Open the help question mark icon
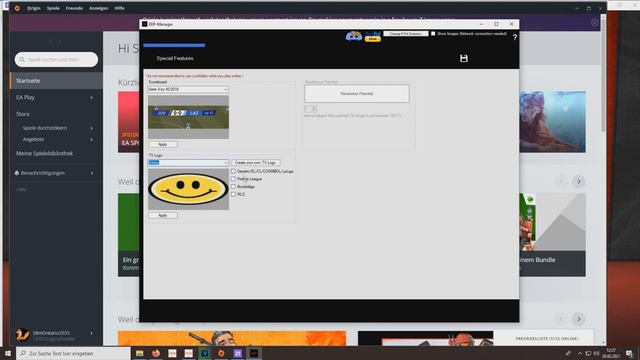This screenshot has width=640, height=360. click(515, 37)
